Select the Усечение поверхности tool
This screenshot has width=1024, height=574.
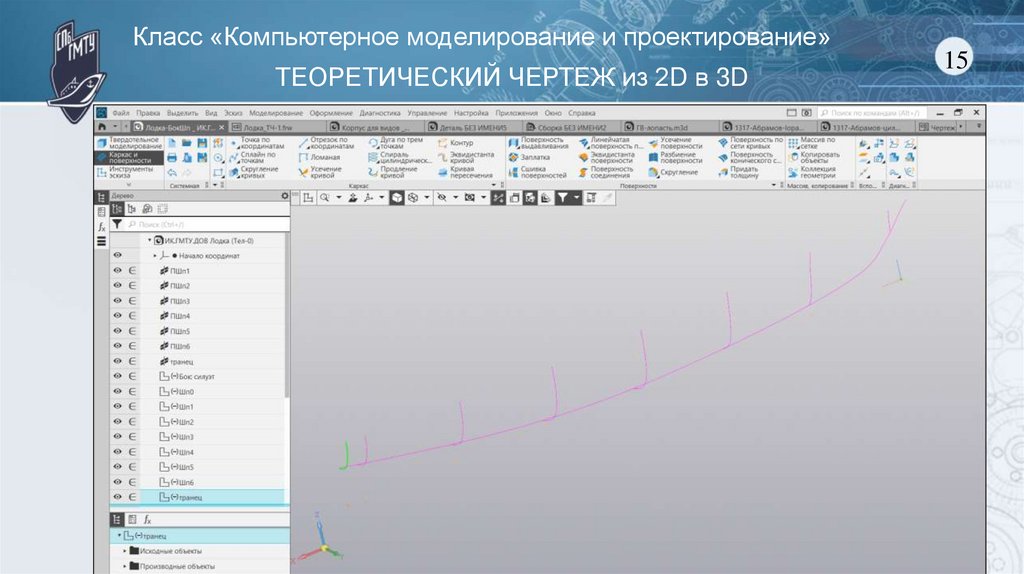[x=675, y=142]
